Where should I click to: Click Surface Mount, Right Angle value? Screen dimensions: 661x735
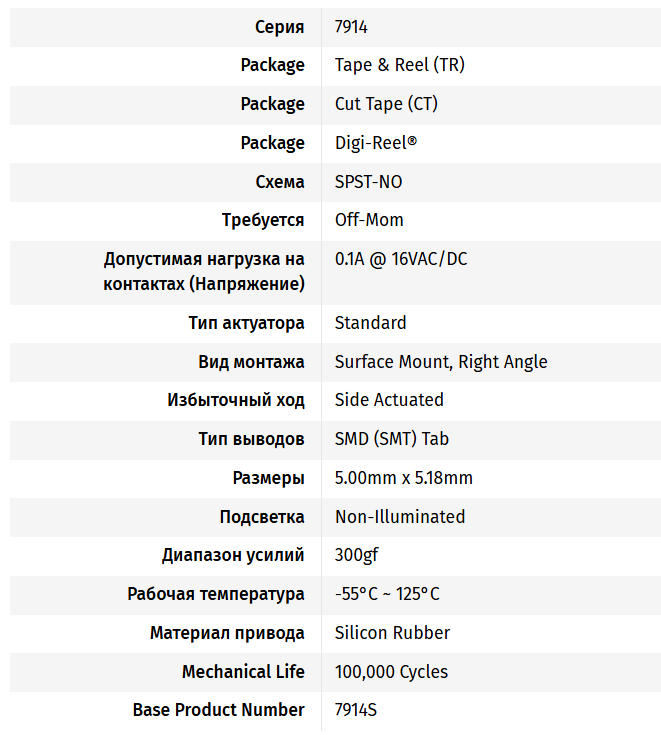tap(441, 362)
